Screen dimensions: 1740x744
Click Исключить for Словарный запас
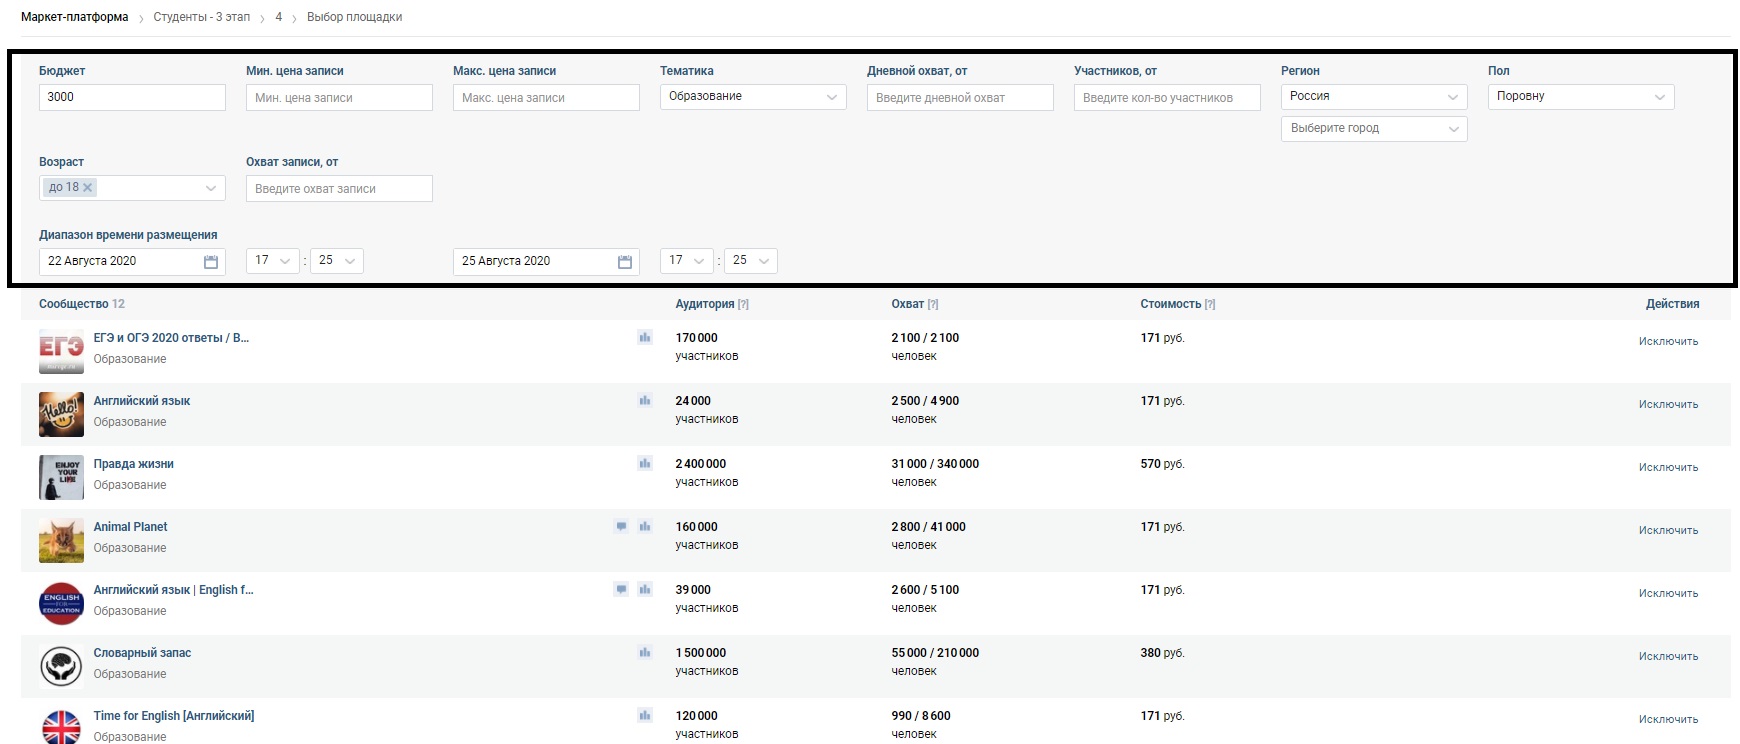click(1668, 656)
